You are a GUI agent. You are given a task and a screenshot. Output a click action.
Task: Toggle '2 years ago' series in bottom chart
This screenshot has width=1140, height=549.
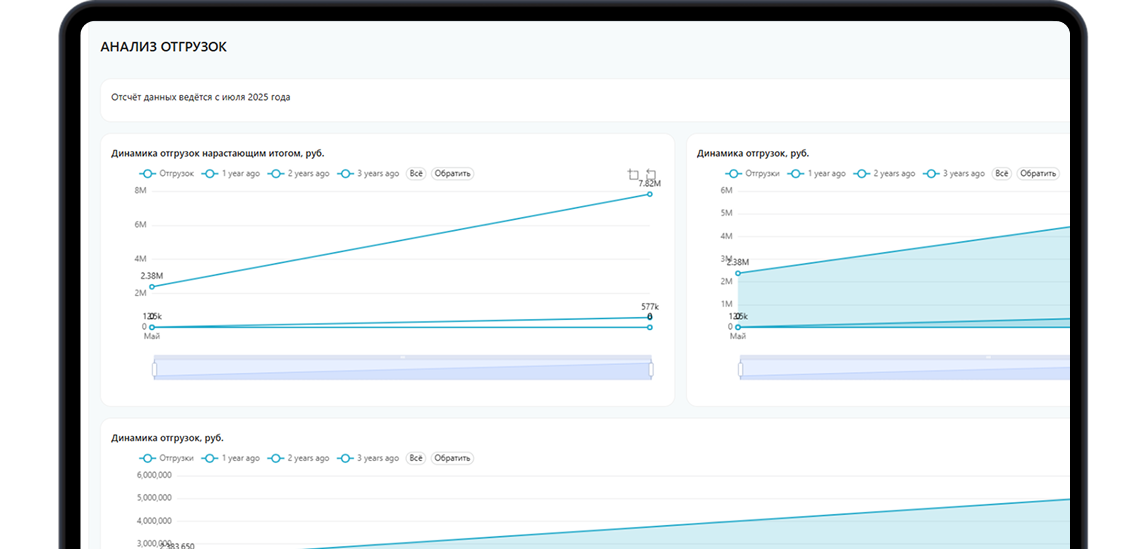click(x=299, y=458)
